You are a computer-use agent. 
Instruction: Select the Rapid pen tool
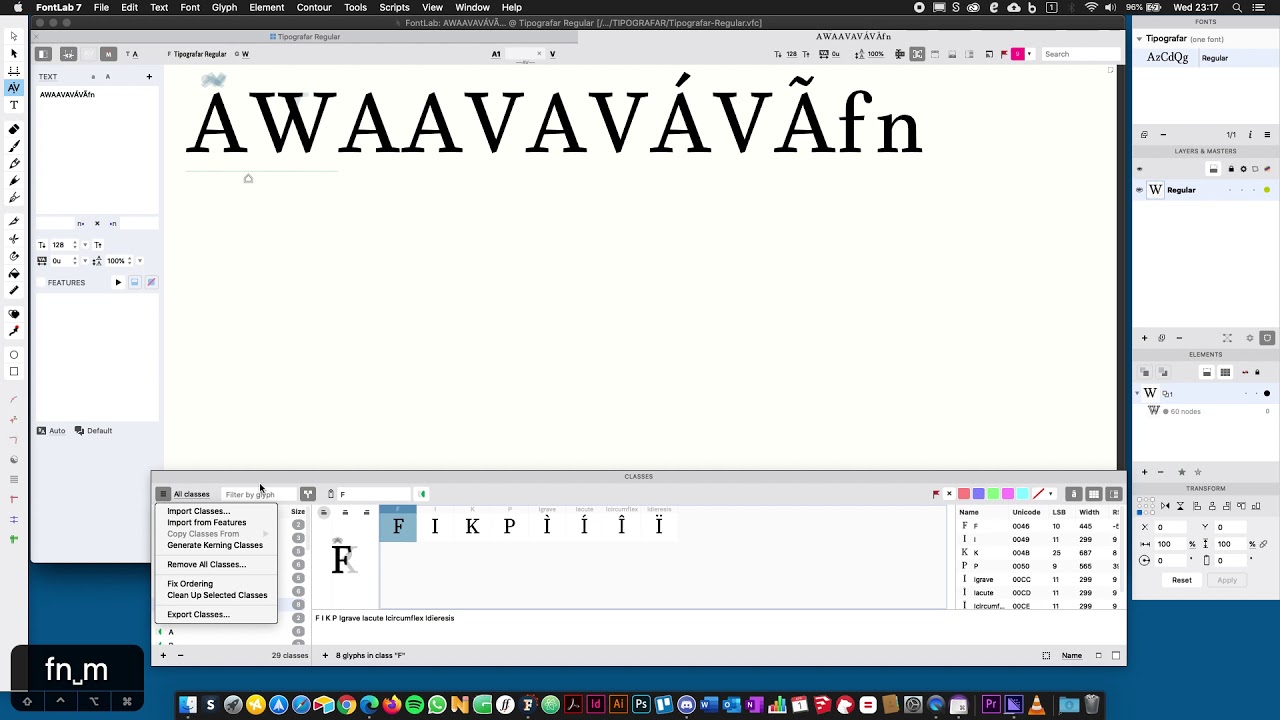coord(14,180)
